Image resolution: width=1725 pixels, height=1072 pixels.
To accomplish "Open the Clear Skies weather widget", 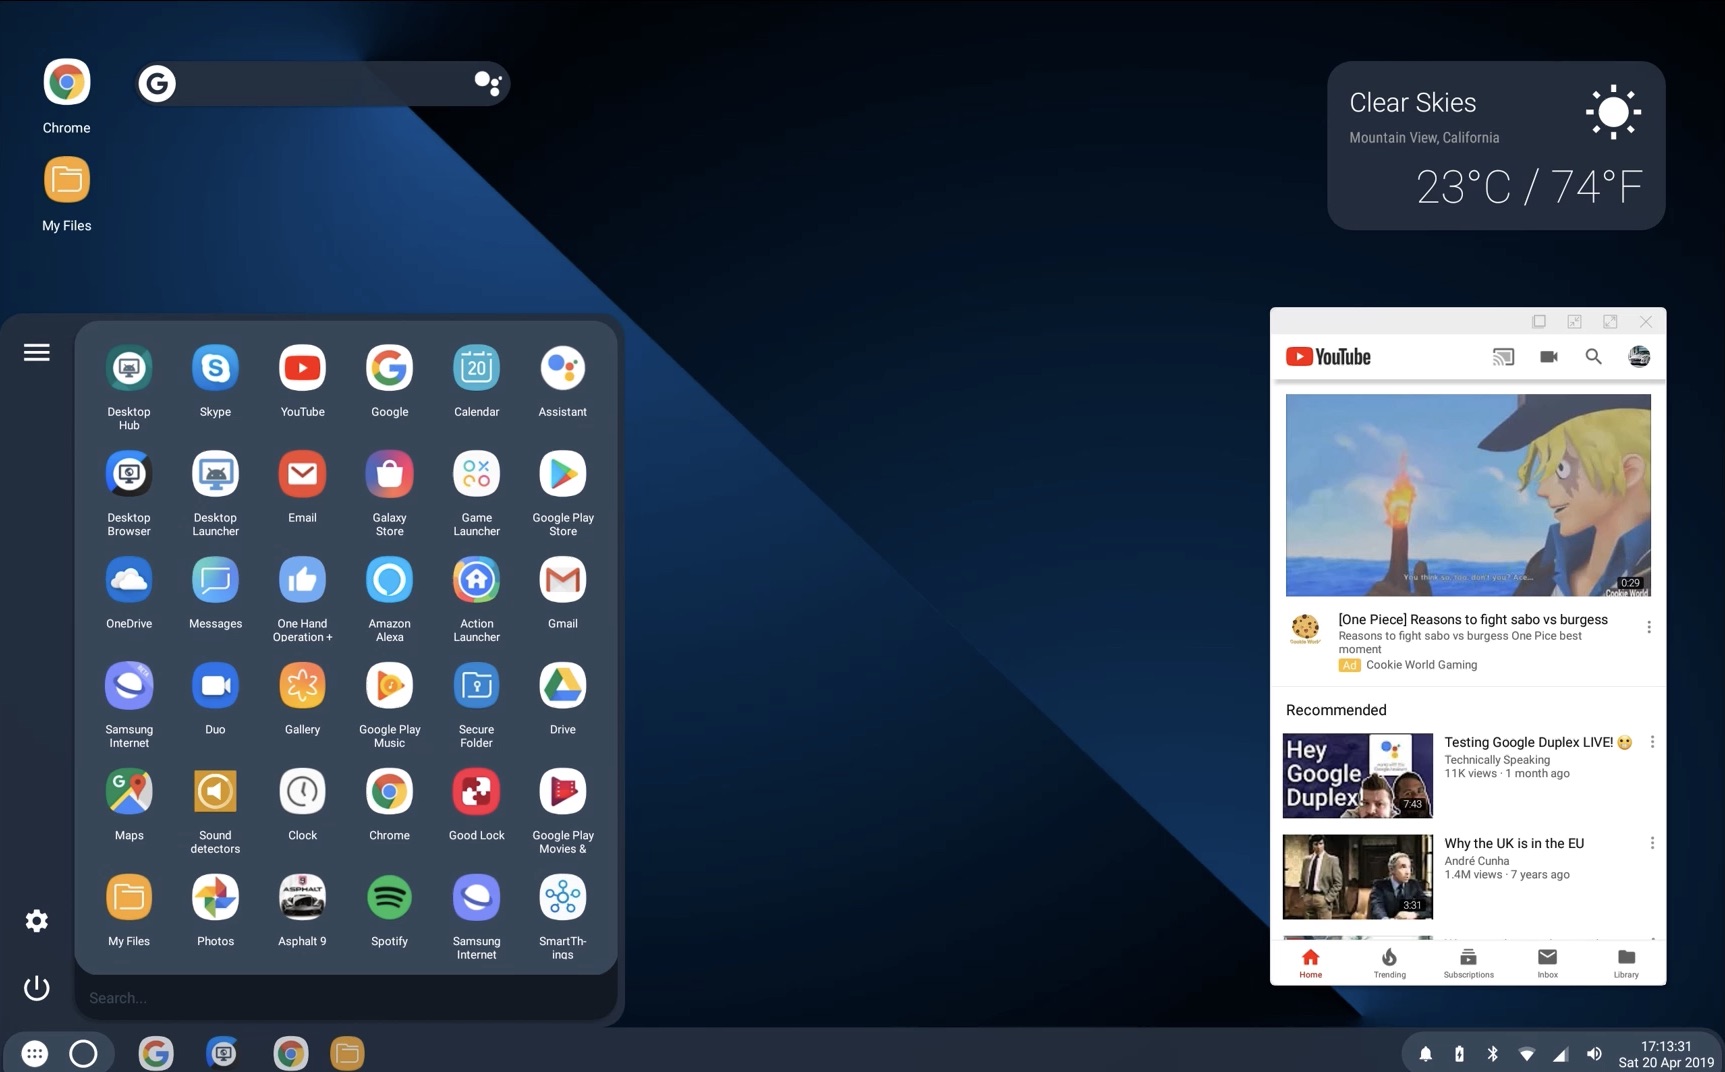I will click(x=1496, y=146).
